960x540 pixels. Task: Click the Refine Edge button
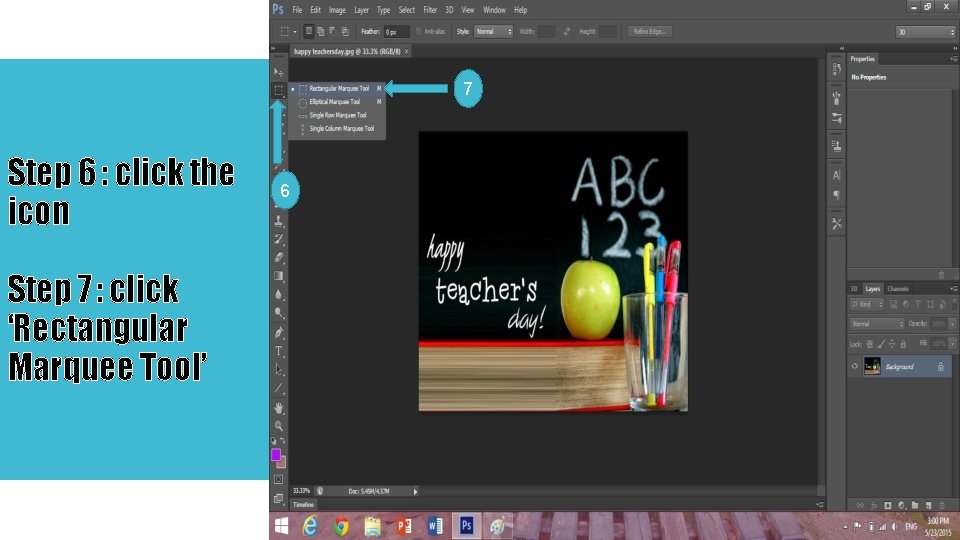coord(650,31)
